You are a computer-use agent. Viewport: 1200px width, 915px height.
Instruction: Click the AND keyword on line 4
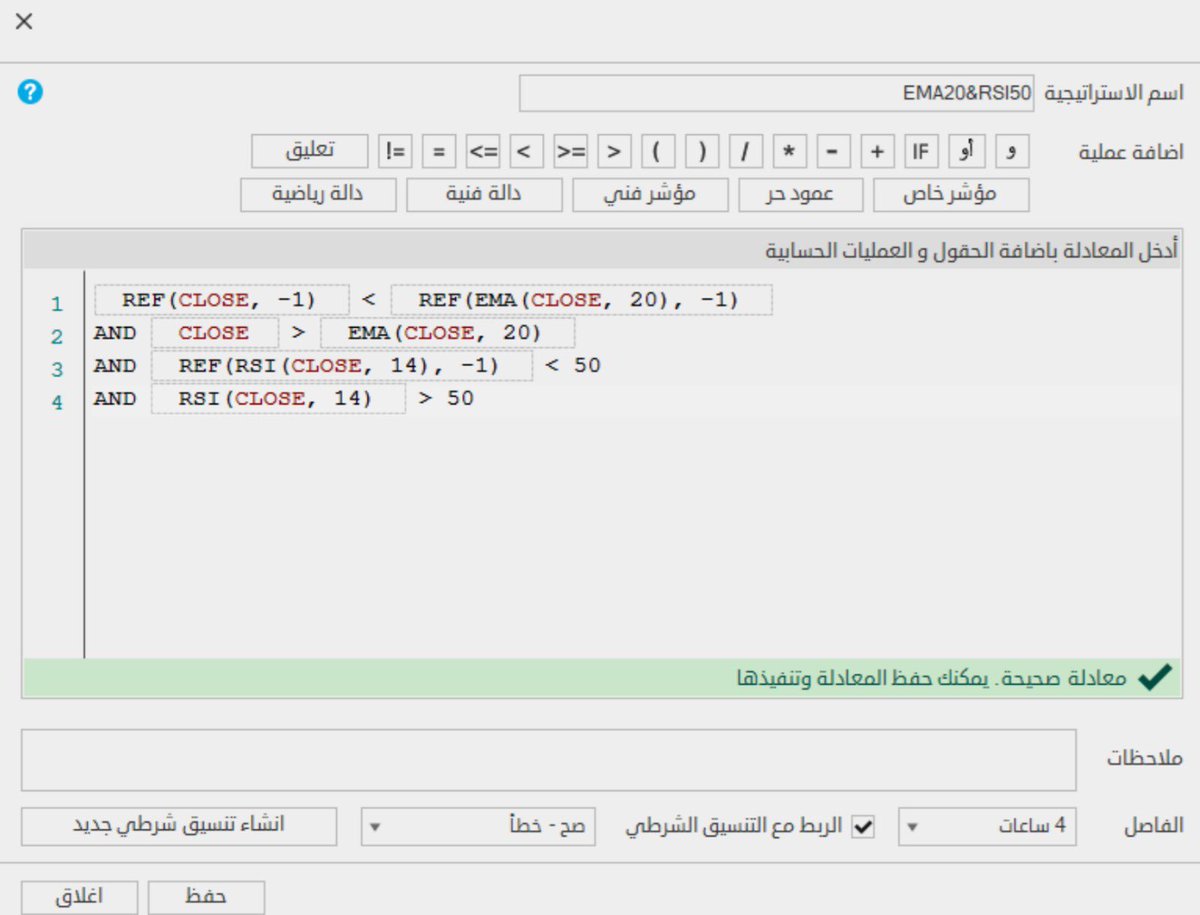click(x=115, y=399)
